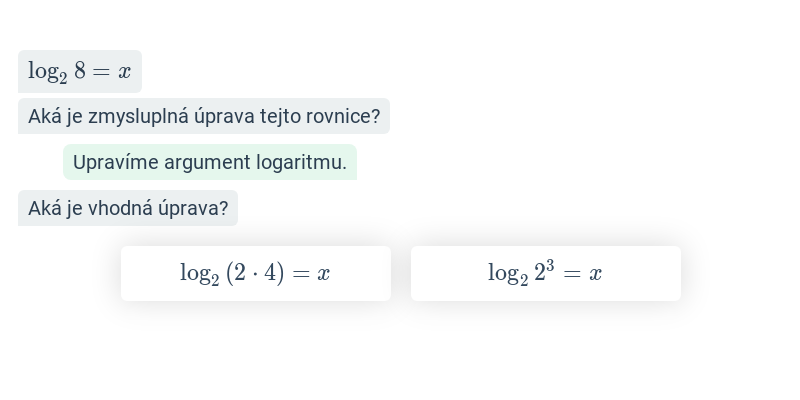
Task: Click the 'Aká je vhodná úprava?' prompt
Action: [128, 208]
